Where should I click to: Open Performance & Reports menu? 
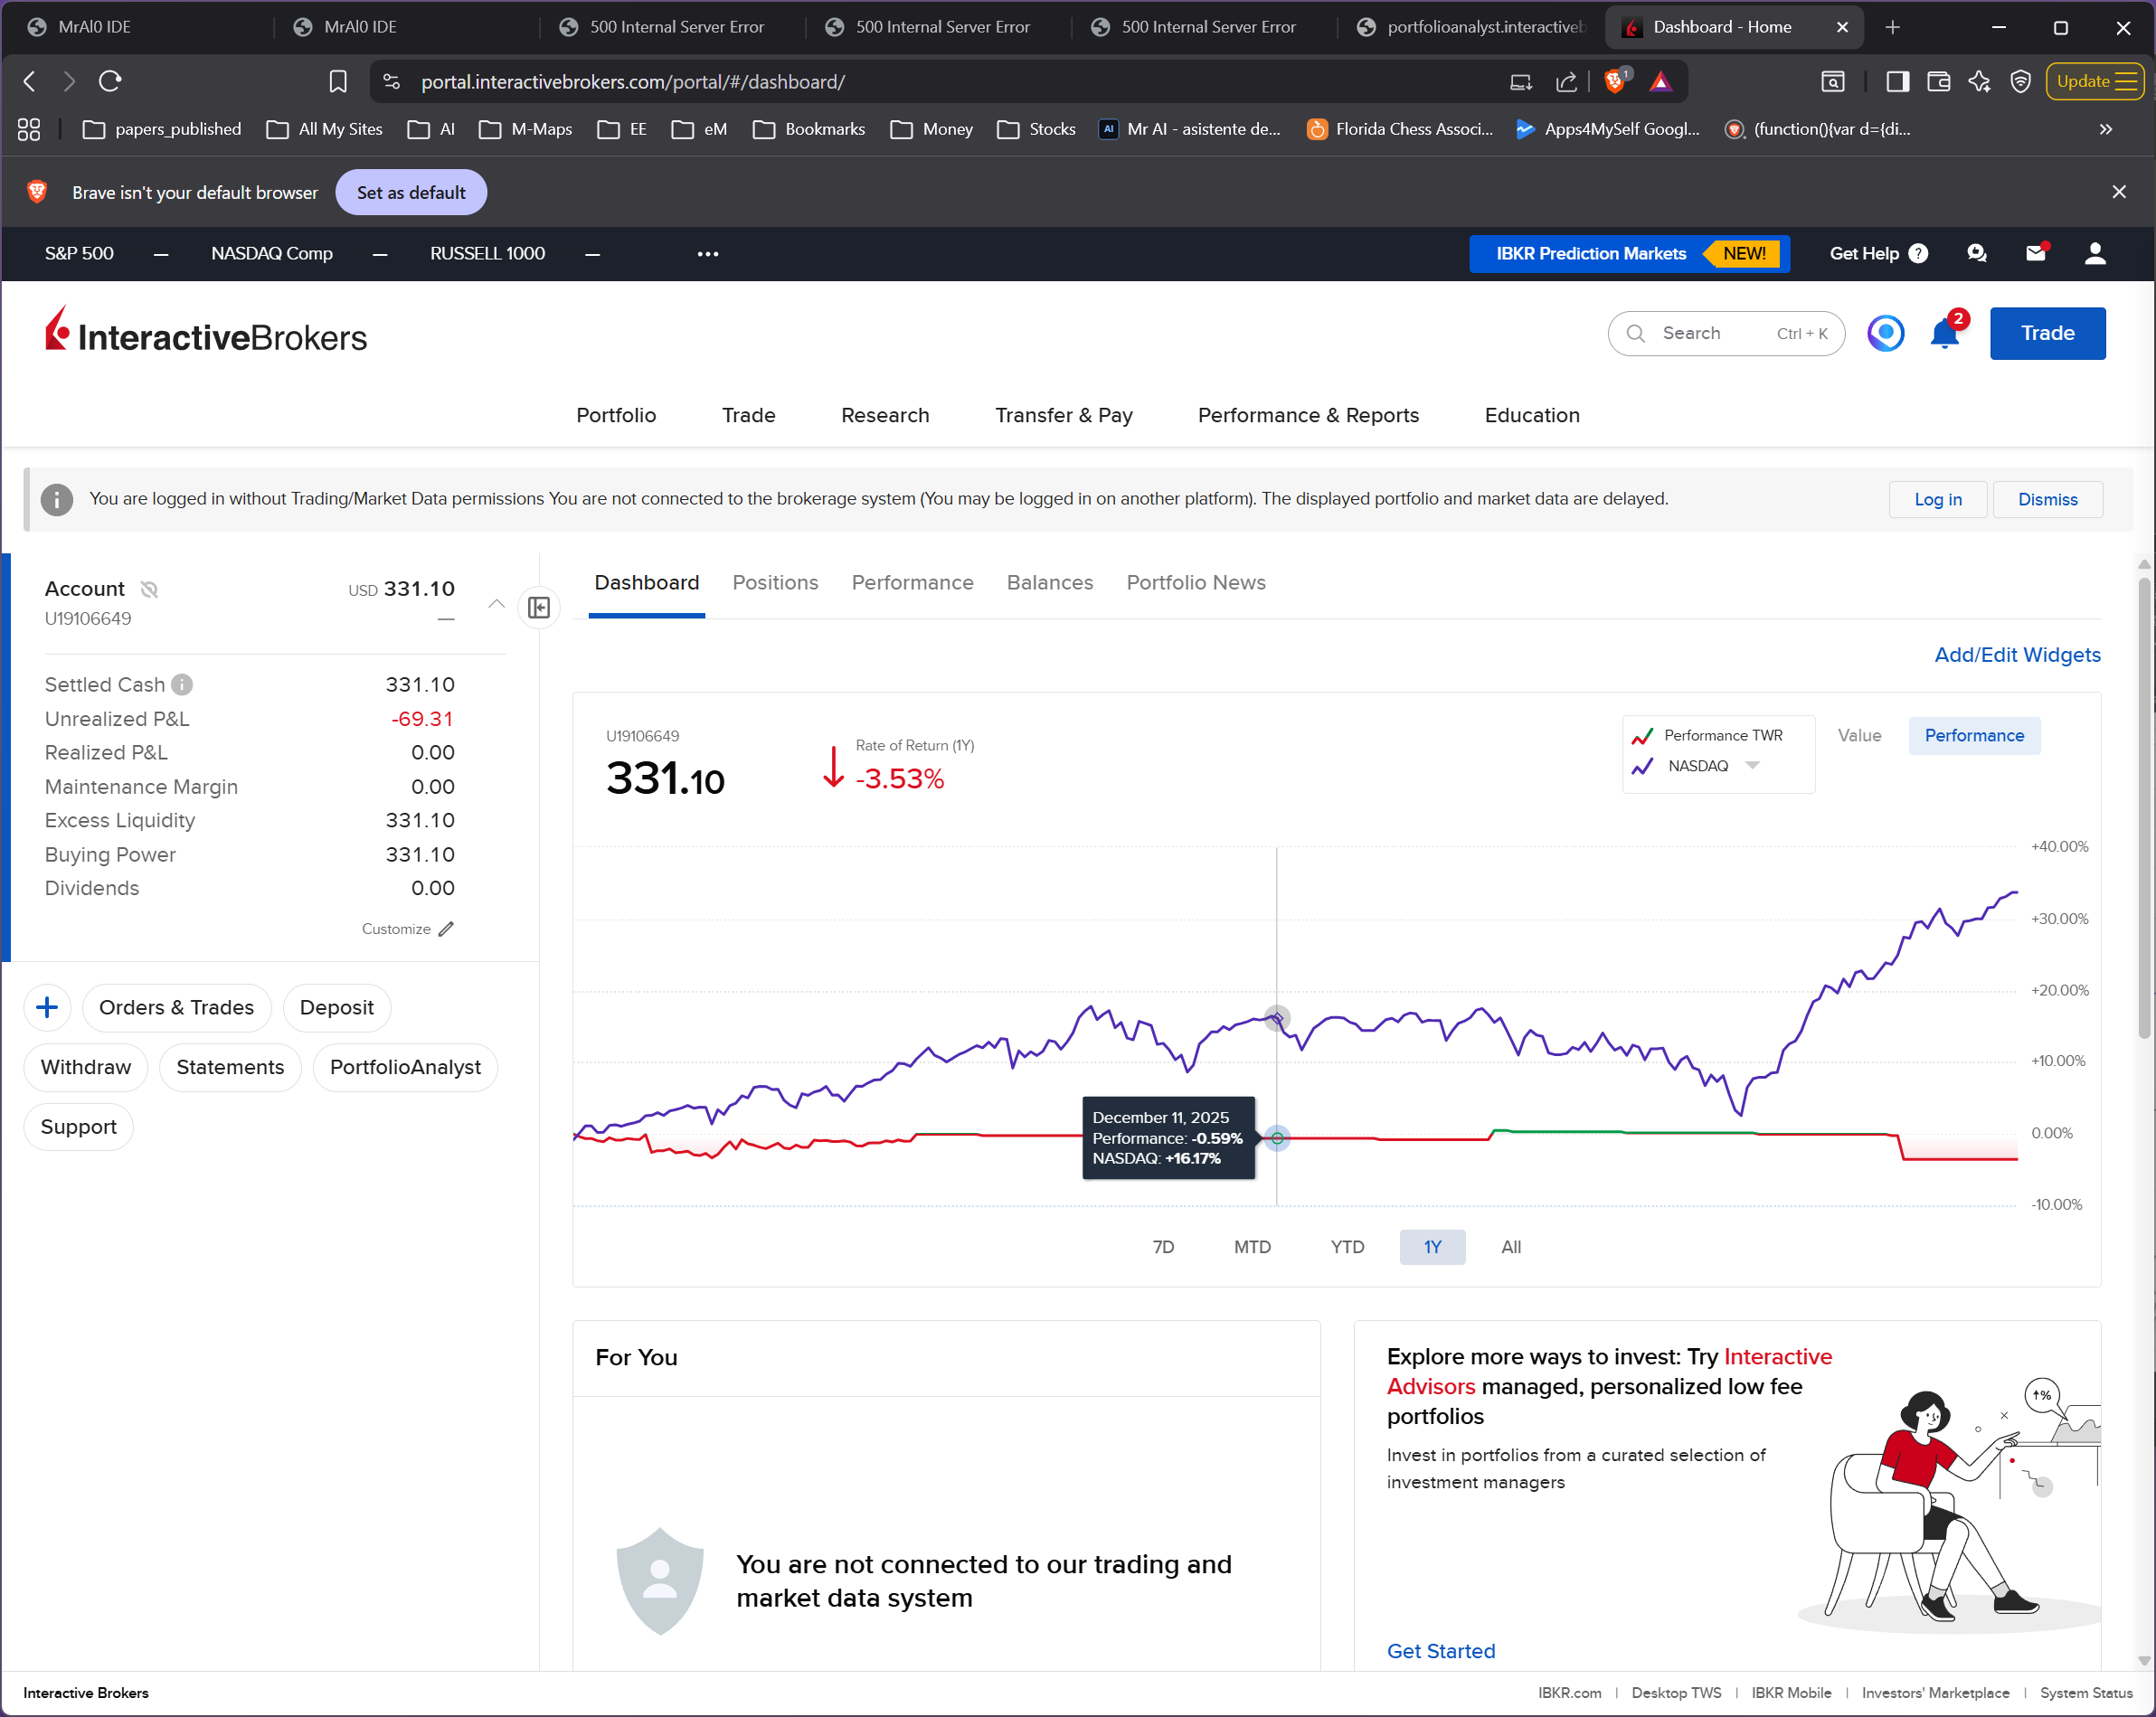pyautogui.click(x=1308, y=415)
